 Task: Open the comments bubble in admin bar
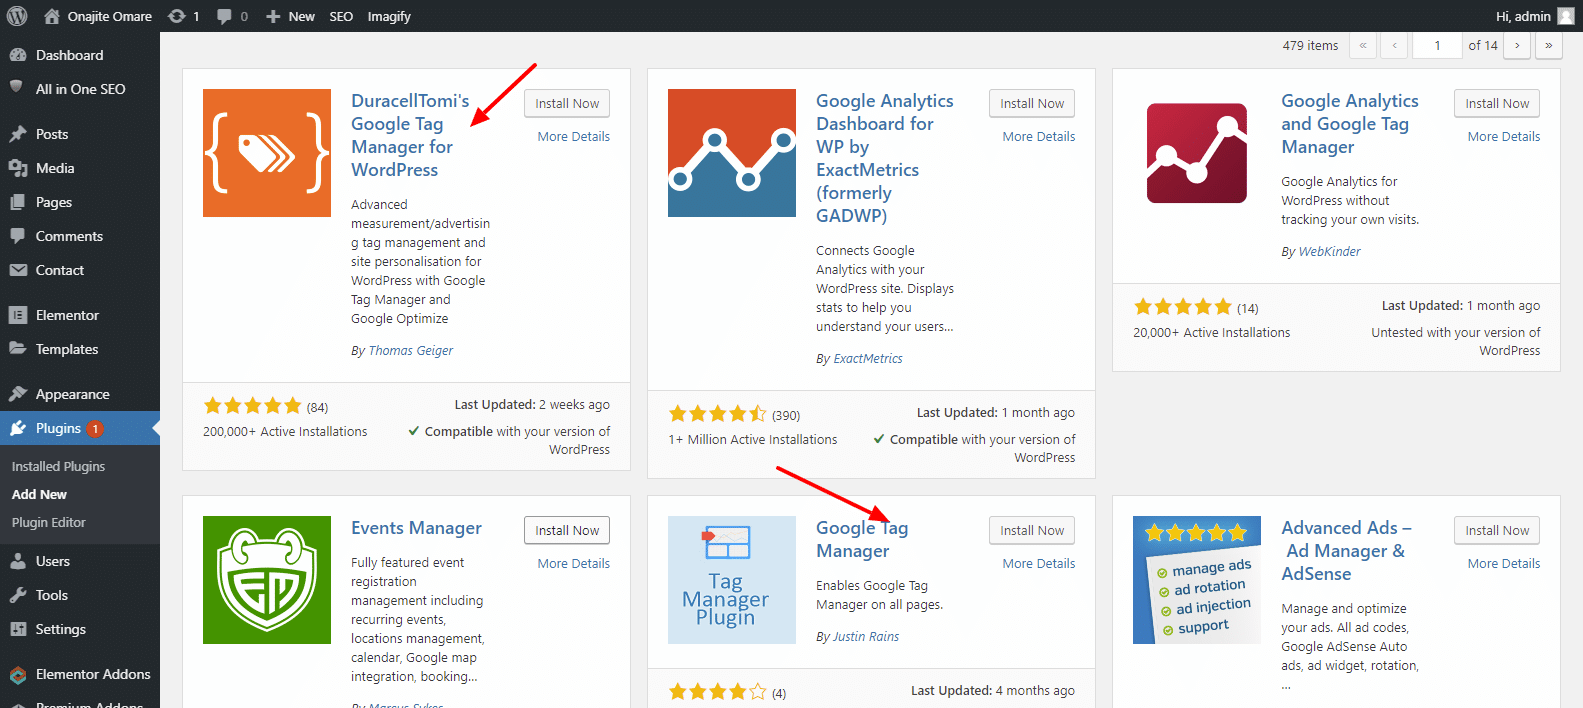pos(224,16)
